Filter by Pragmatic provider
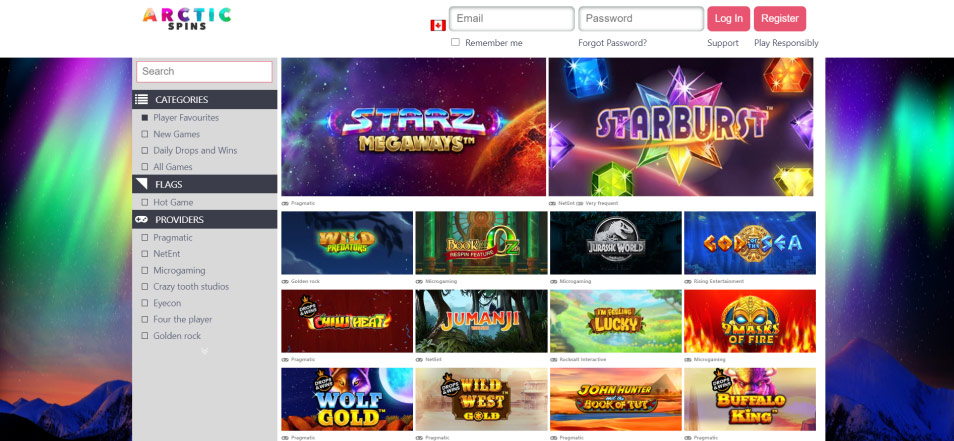The height and width of the screenshot is (441, 954). tap(145, 237)
